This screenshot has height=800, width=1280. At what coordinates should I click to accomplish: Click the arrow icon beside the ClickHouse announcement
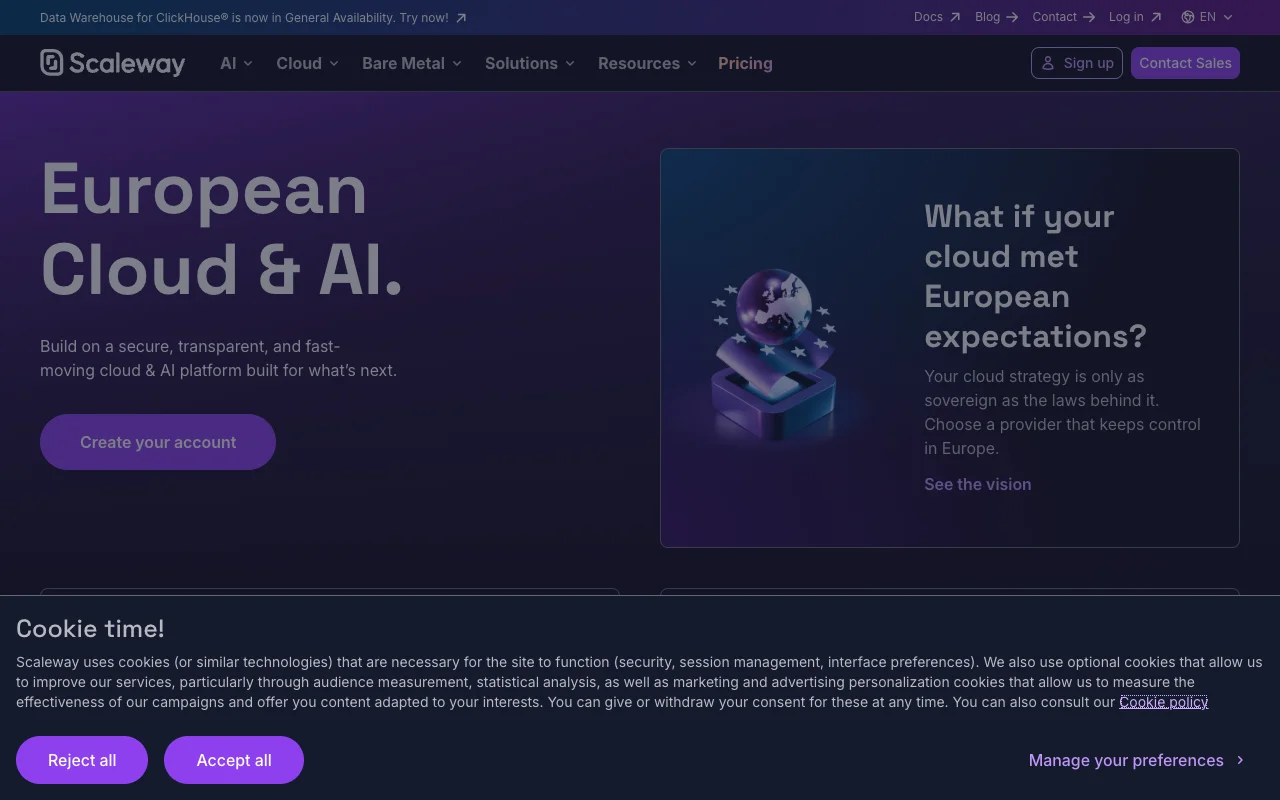461,18
